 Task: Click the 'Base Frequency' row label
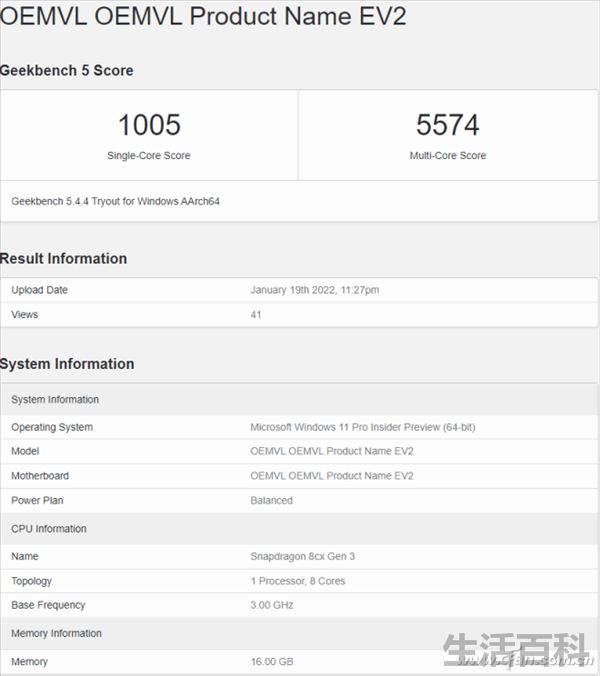(x=48, y=605)
